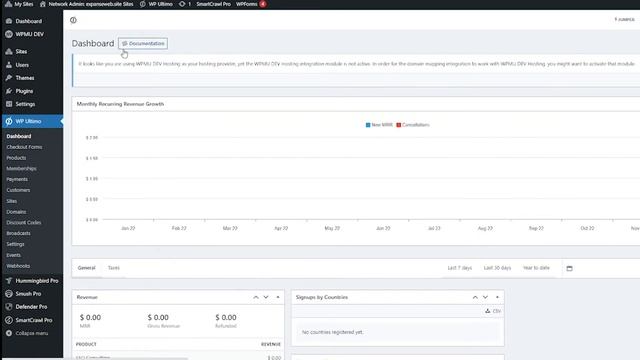Click the Documentation button
The image size is (640, 360).
tap(143, 43)
